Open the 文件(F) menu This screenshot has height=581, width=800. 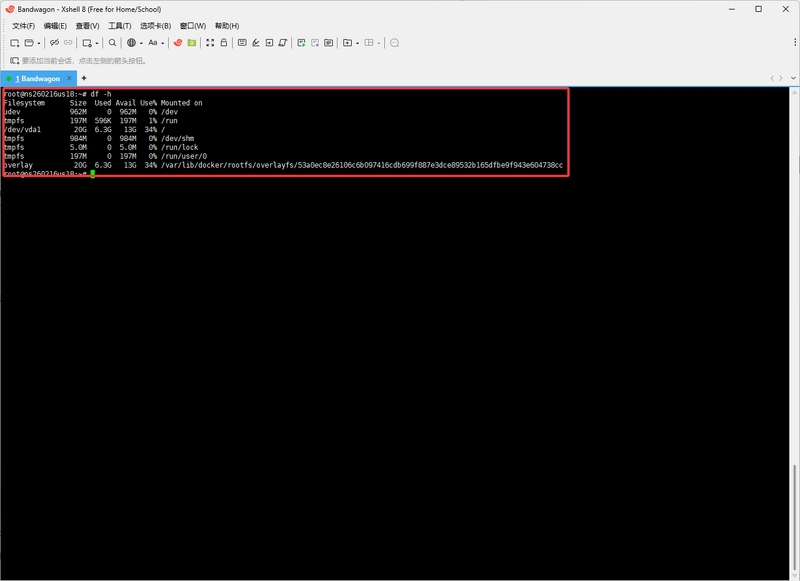click(x=23, y=26)
